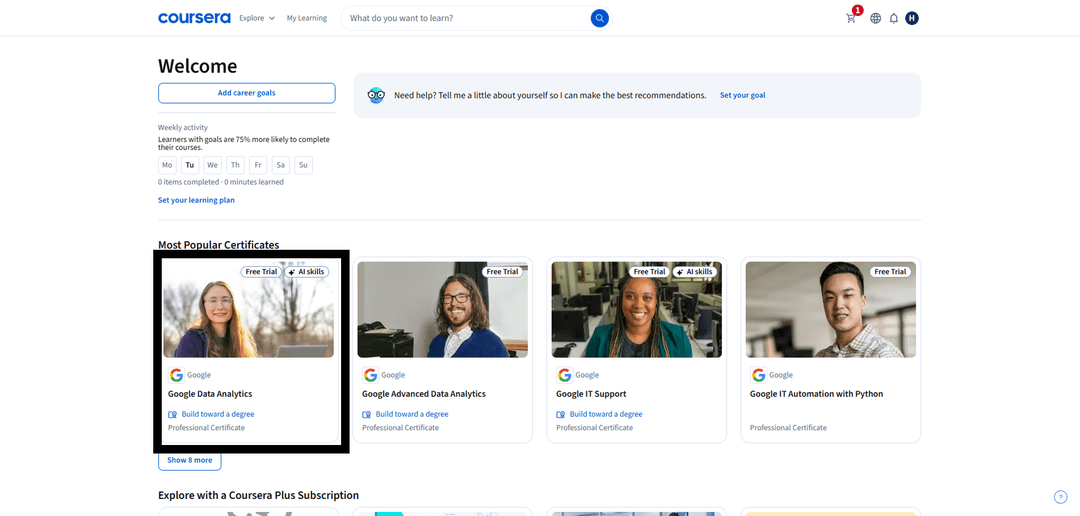The image size is (1080, 516).
Task: Click the Google IT Automation with Python title
Action: point(816,394)
